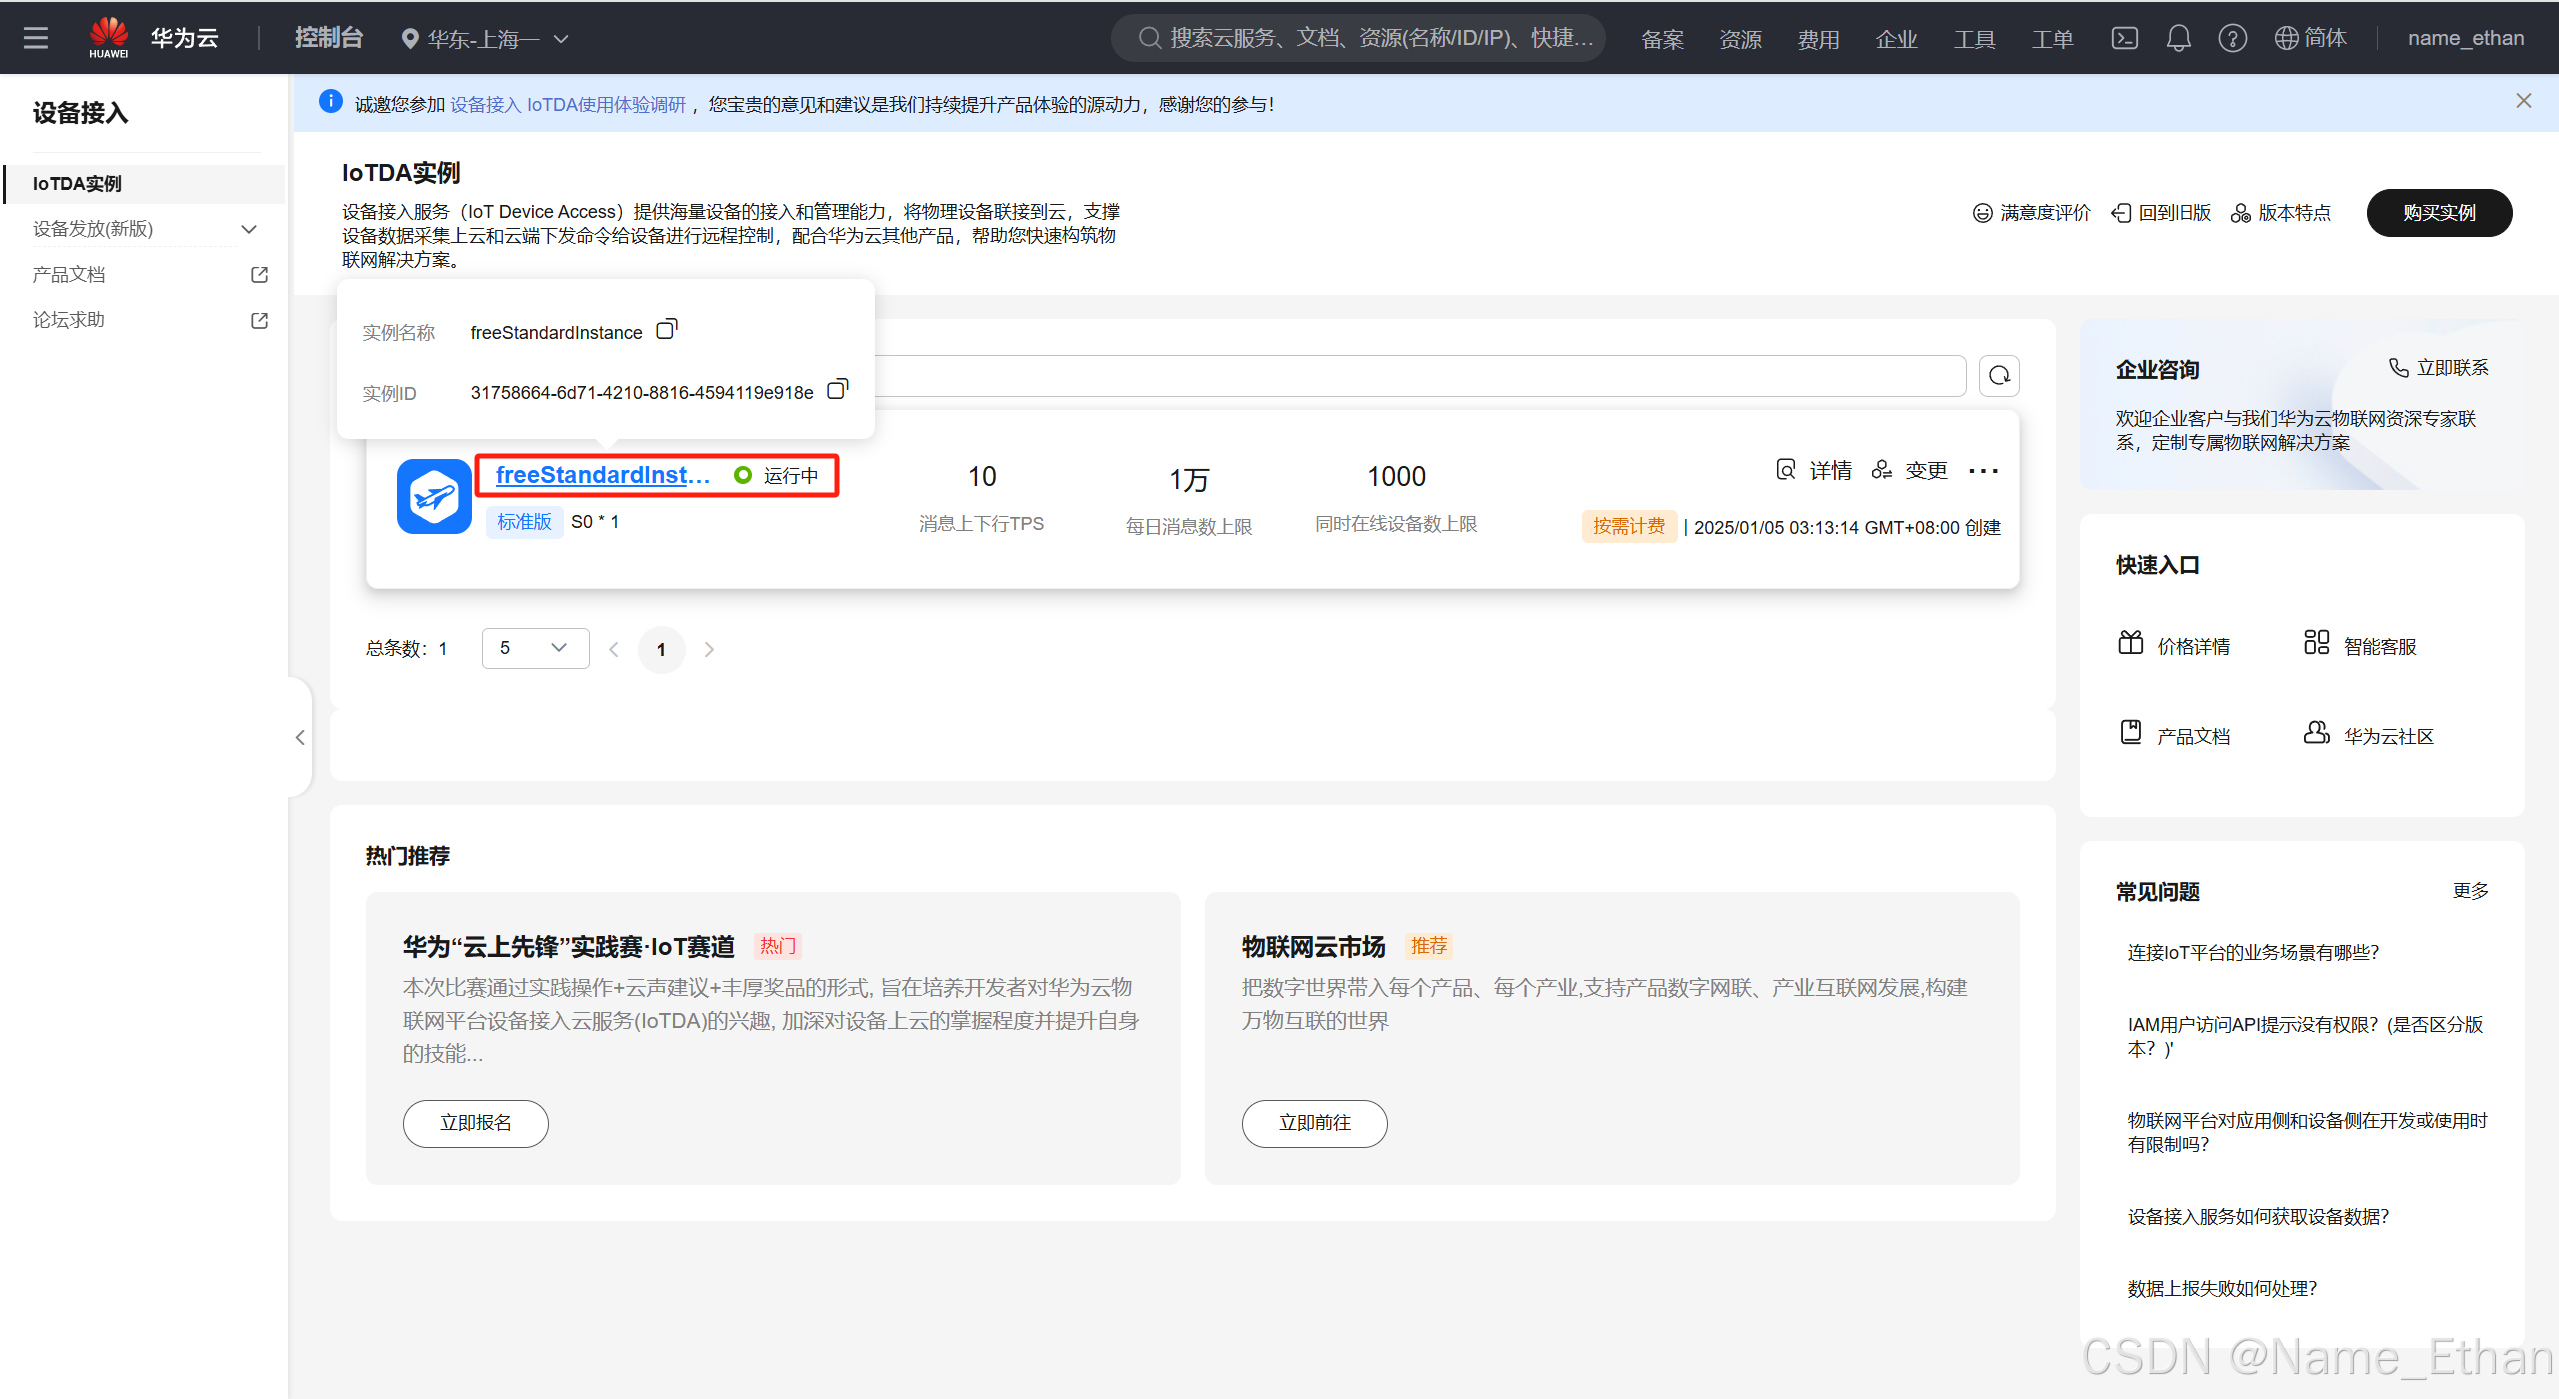2559x1399 pixels.
Task: Open the freeStandardInst... instance link
Action: tap(602, 475)
